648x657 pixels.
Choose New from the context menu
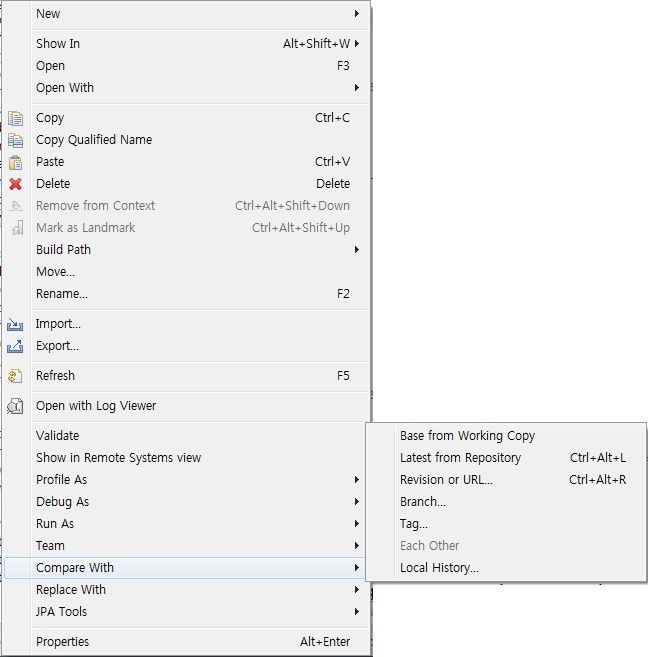click(x=186, y=14)
